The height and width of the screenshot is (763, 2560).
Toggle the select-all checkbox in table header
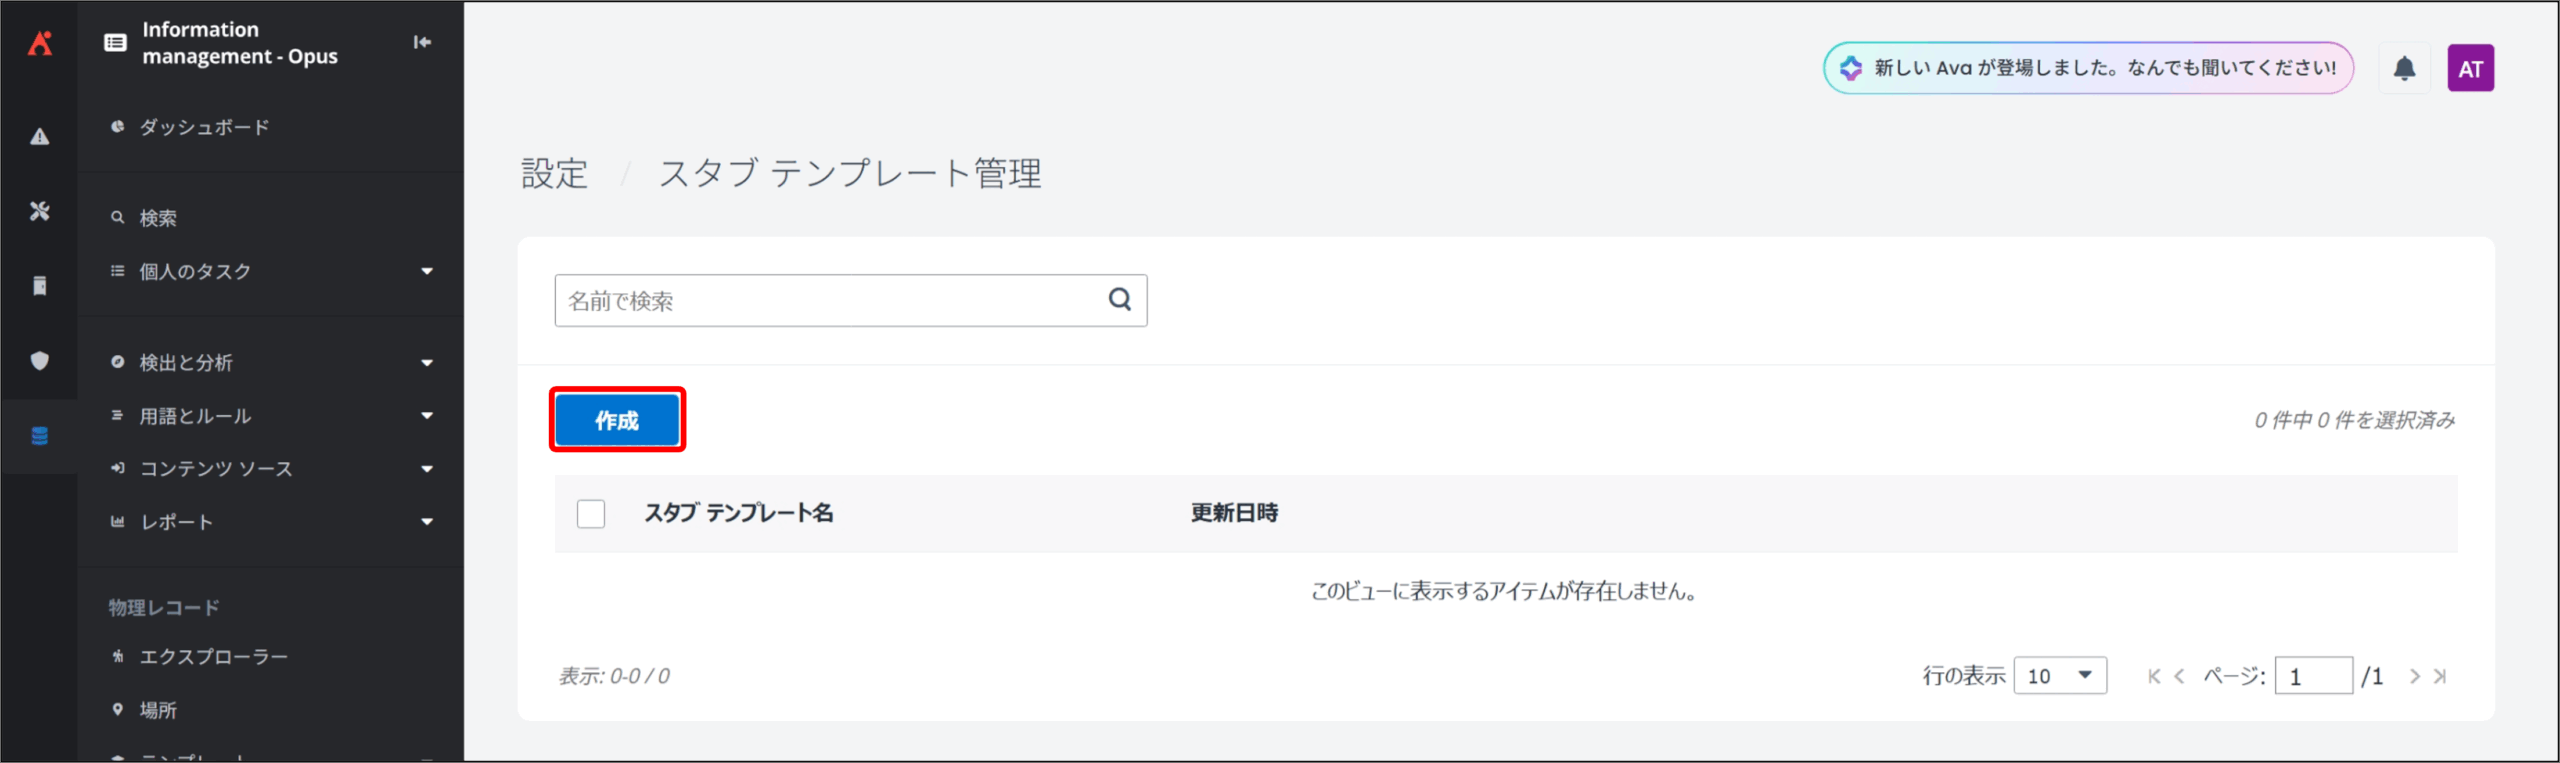point(590,514)
